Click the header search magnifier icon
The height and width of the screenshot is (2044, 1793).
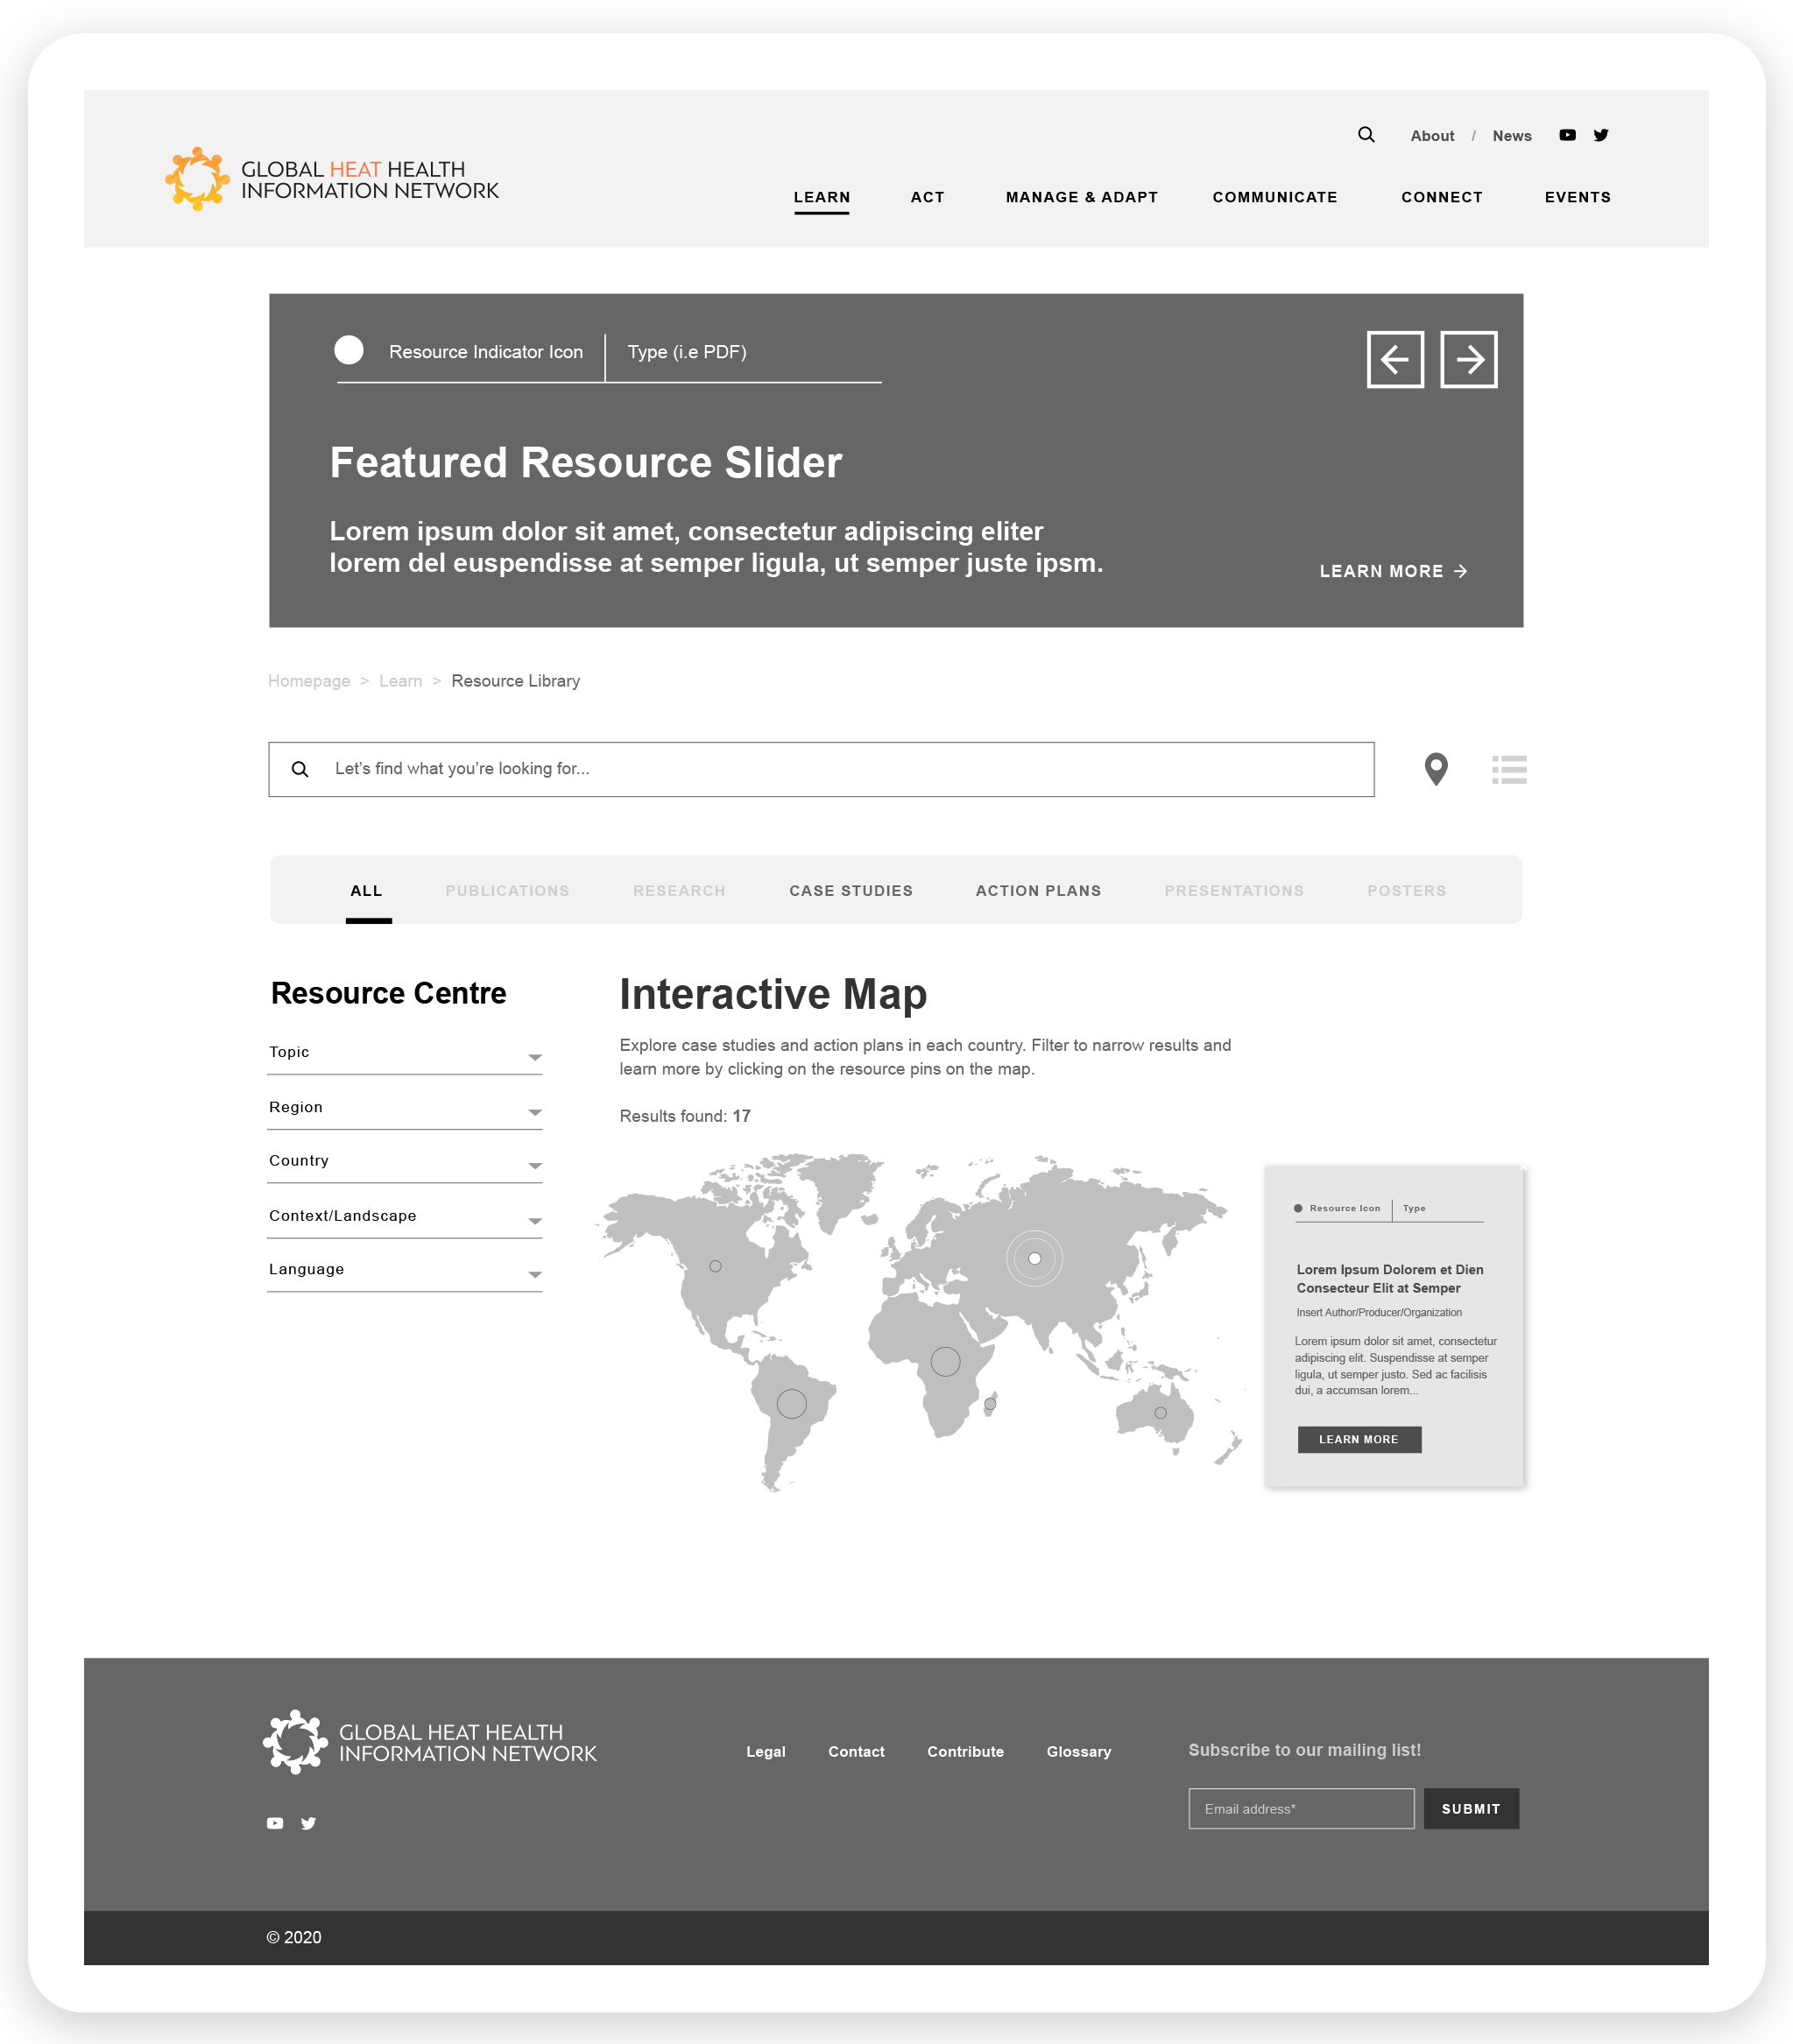1366,135
